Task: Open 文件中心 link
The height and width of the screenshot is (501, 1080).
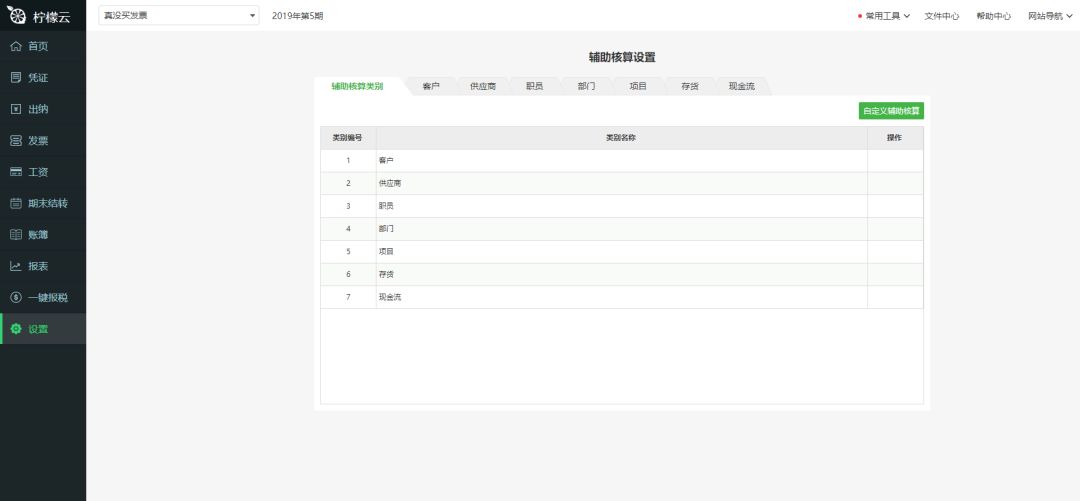Action: click(942, 16)
